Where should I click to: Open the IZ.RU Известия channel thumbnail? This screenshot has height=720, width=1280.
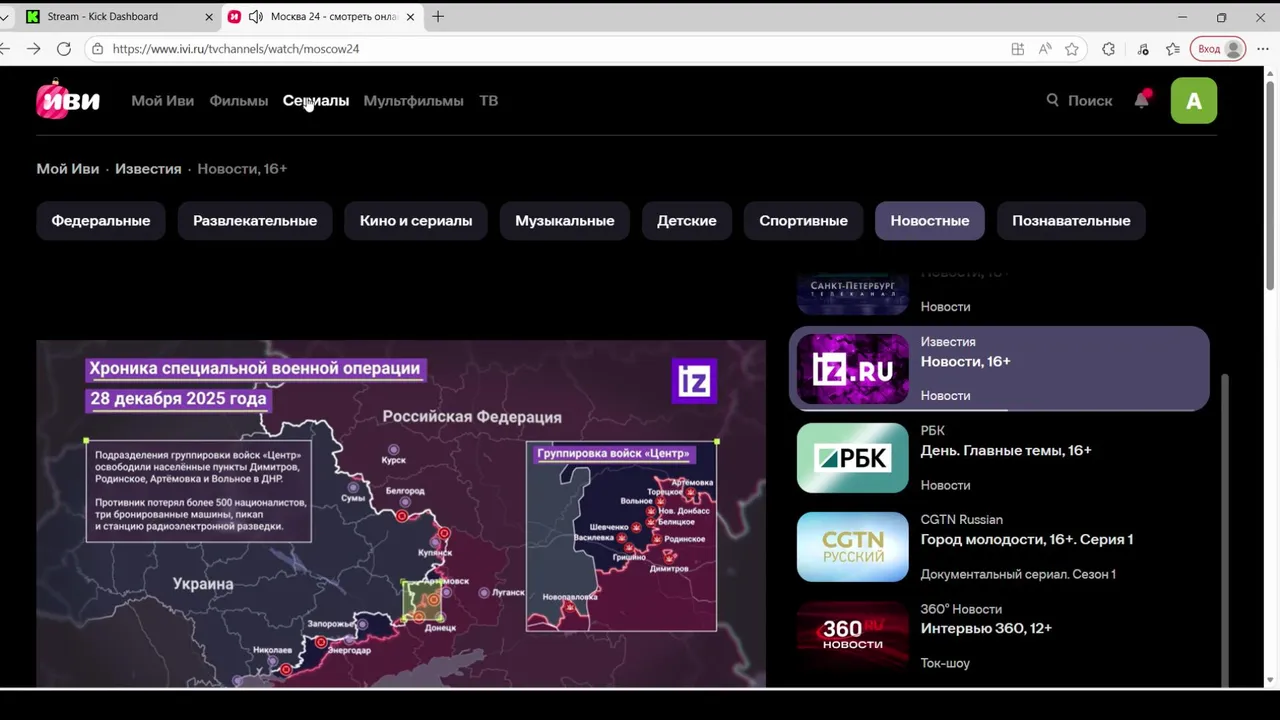pyautogui.click(x=853, y=369)
